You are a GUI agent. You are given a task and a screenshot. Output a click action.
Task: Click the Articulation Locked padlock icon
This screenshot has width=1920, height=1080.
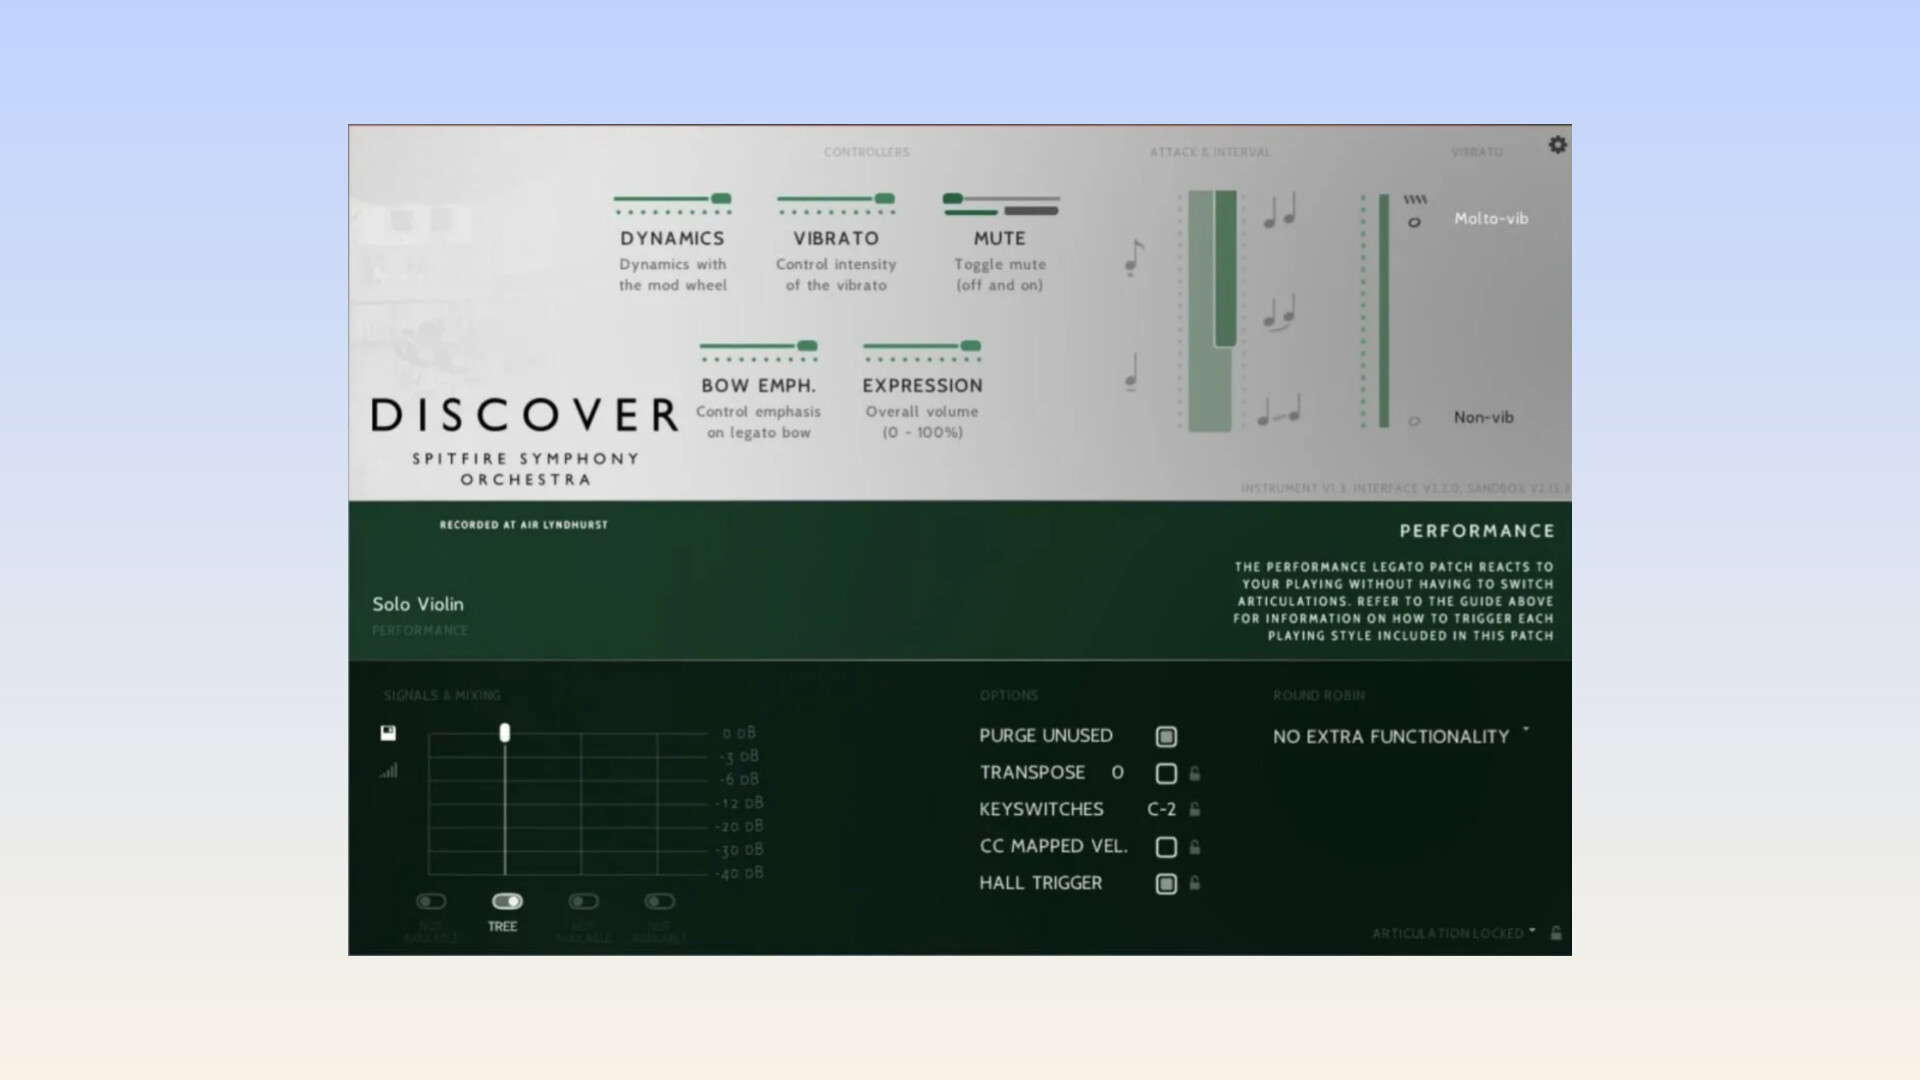[x=1556, y=933]
